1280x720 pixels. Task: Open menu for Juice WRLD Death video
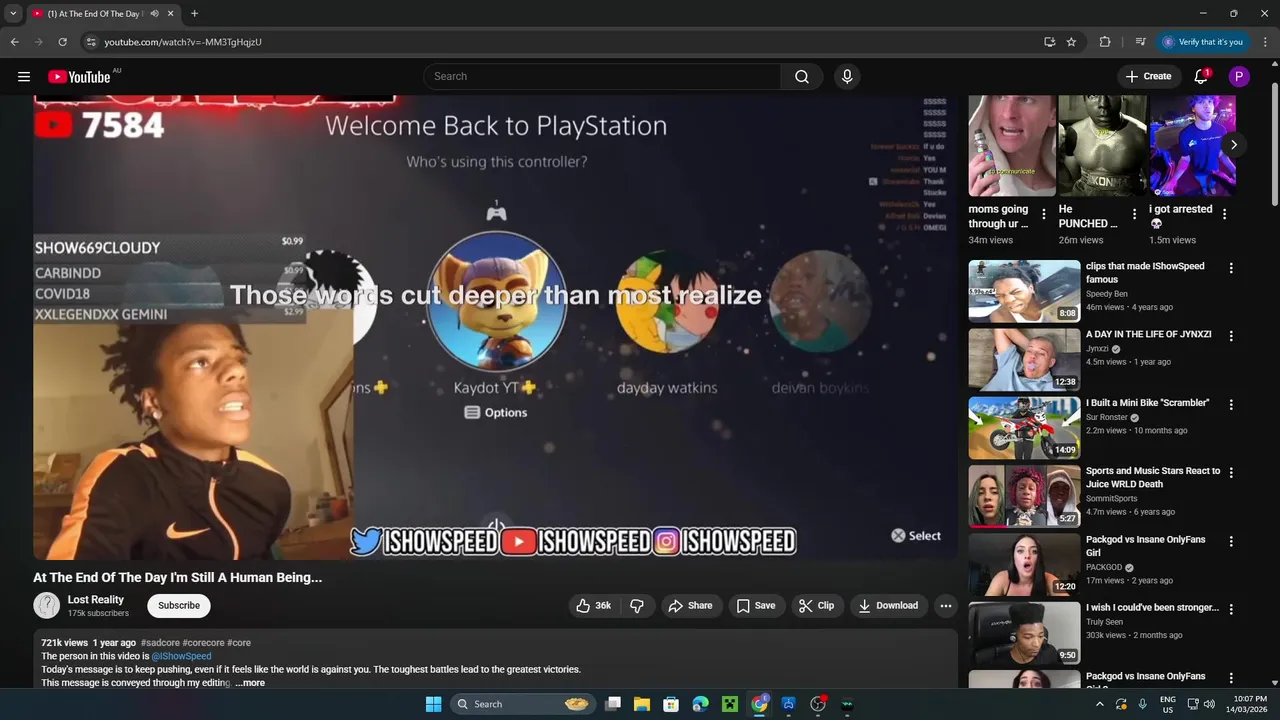point(1231,473)
